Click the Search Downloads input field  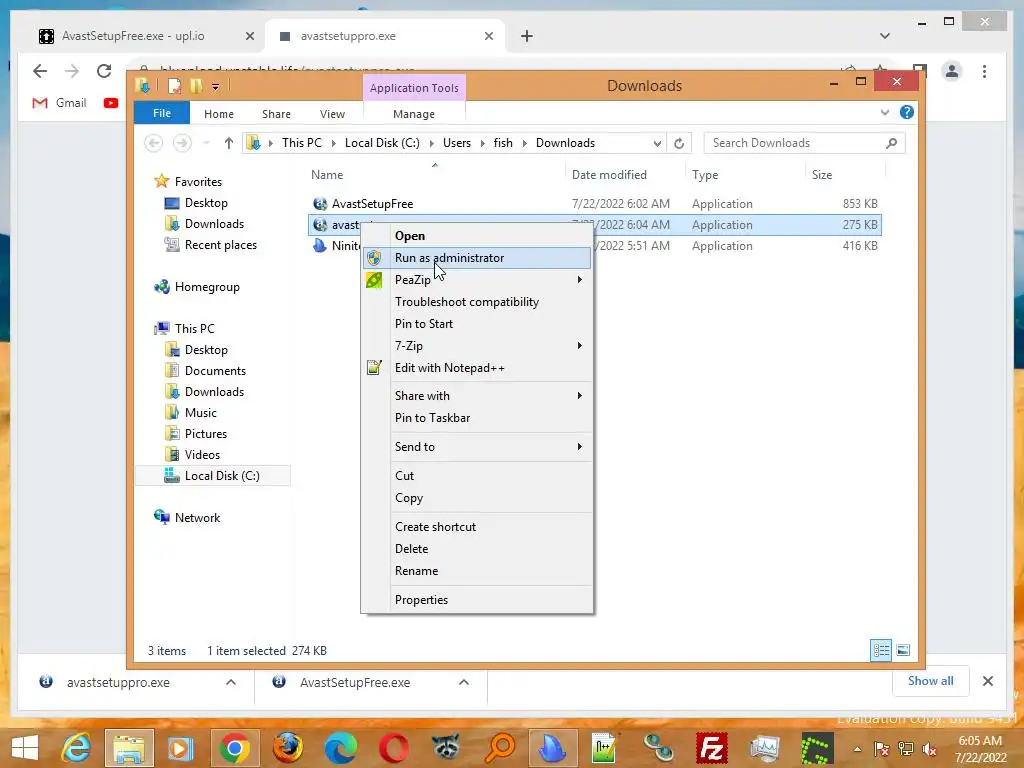tap(795, 143)
